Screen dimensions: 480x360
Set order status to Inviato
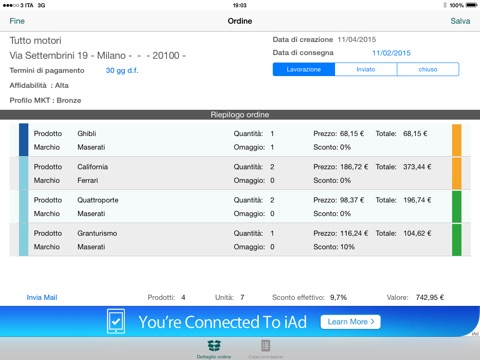(366, 69)
